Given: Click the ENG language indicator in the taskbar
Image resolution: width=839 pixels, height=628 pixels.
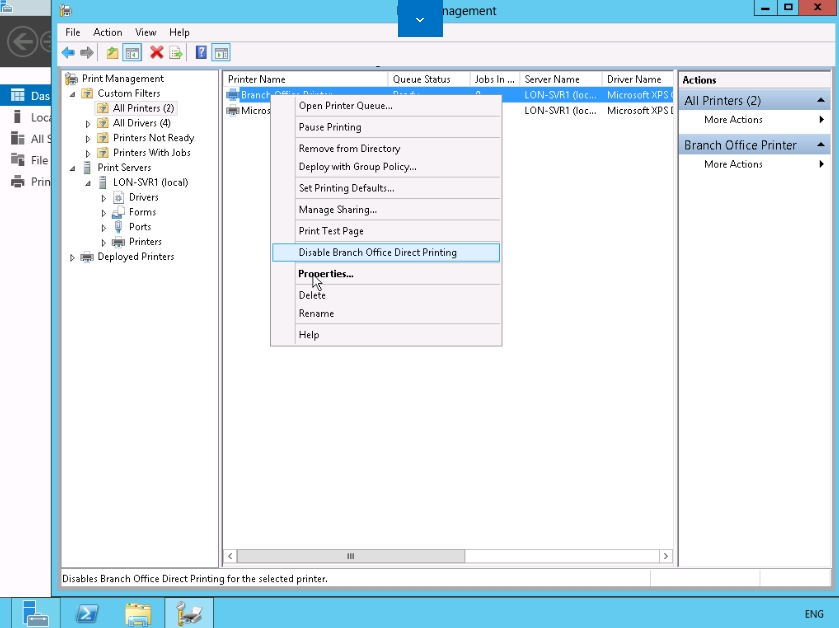Looking at the screenshot, I should [x=814, y=614].
